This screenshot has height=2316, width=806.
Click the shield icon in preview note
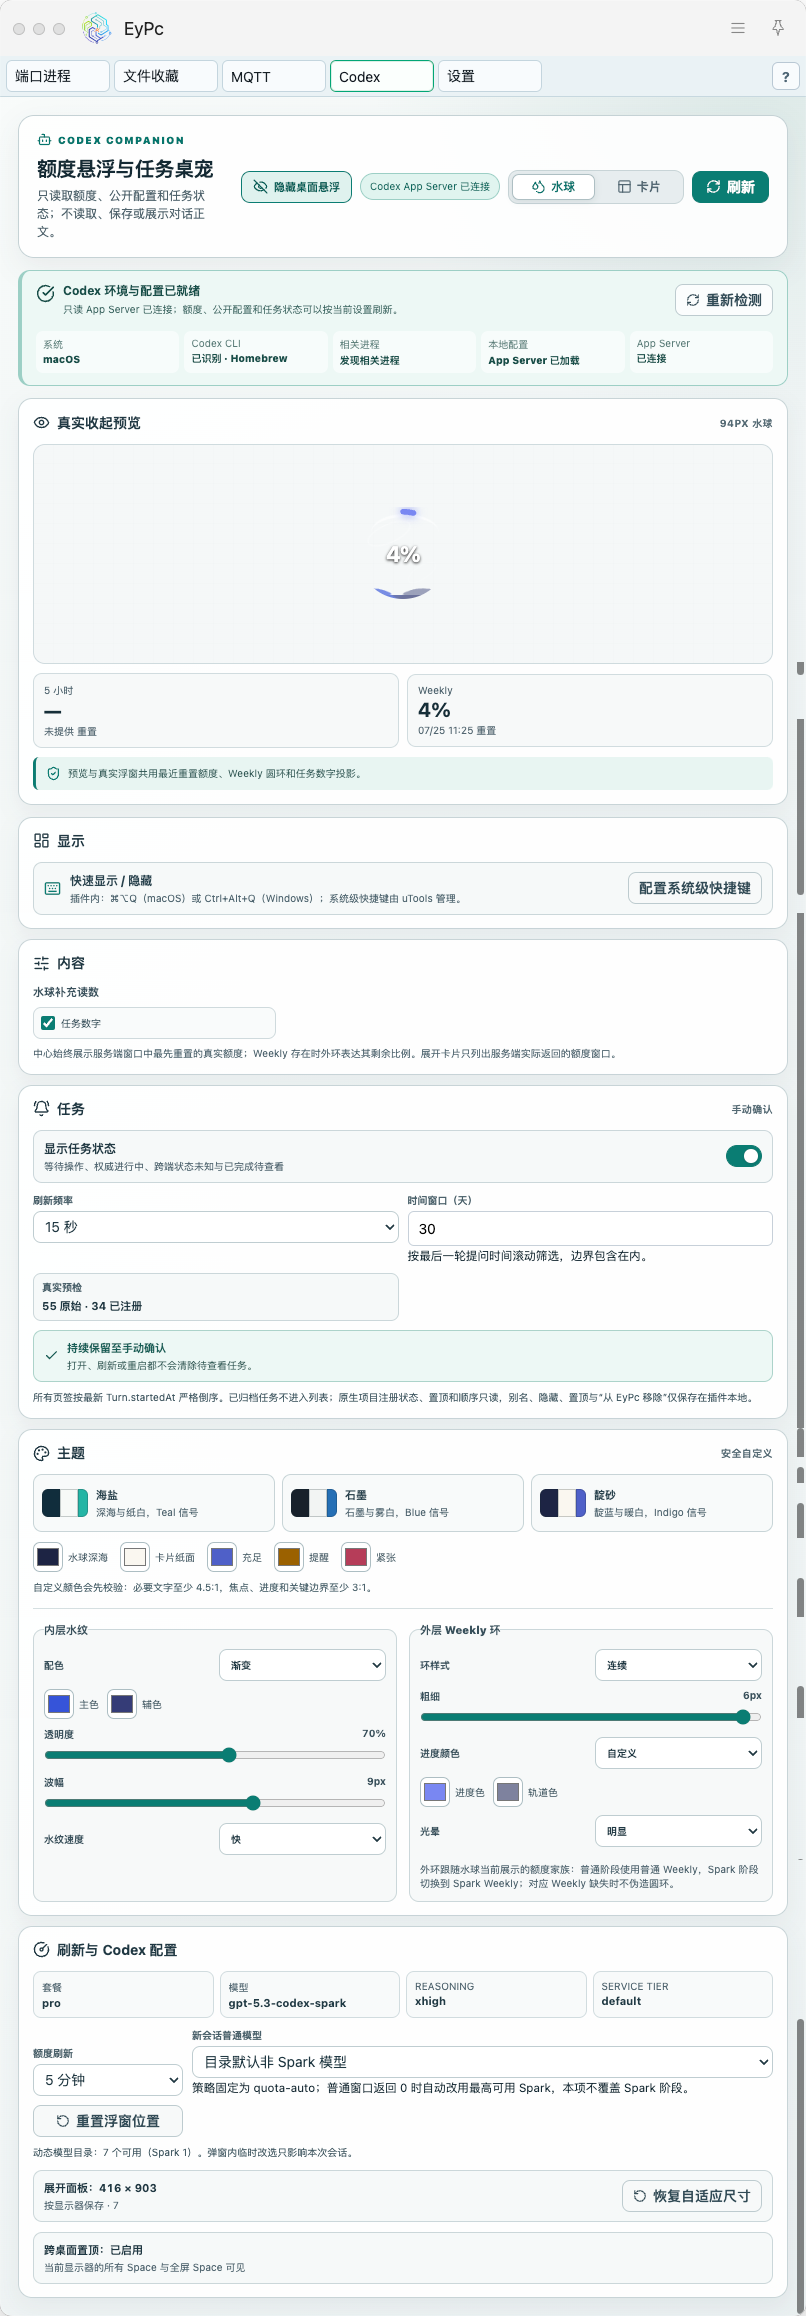tap(54, 773)
